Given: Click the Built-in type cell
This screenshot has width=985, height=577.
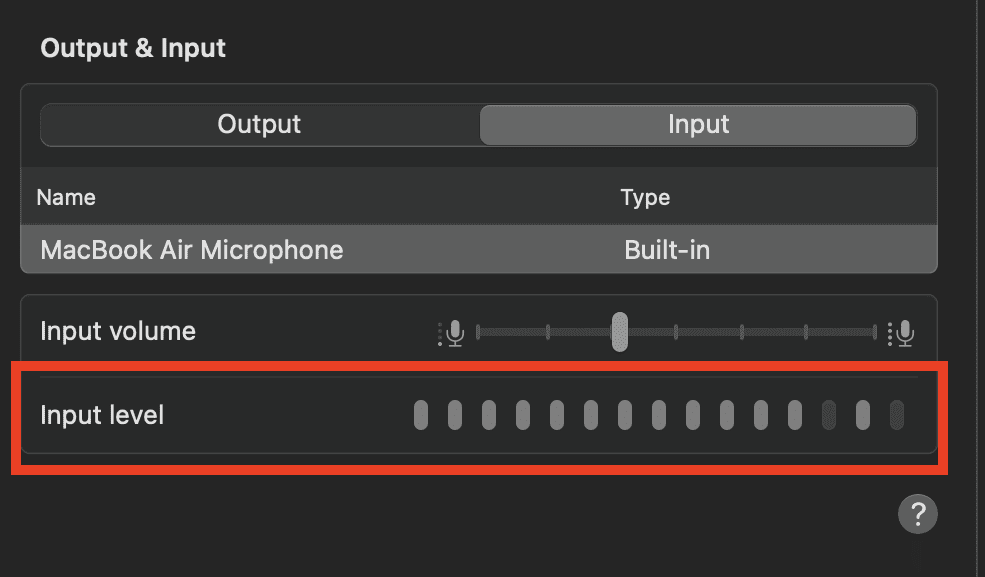Looking at the screenshot, I should click(667, 250).
